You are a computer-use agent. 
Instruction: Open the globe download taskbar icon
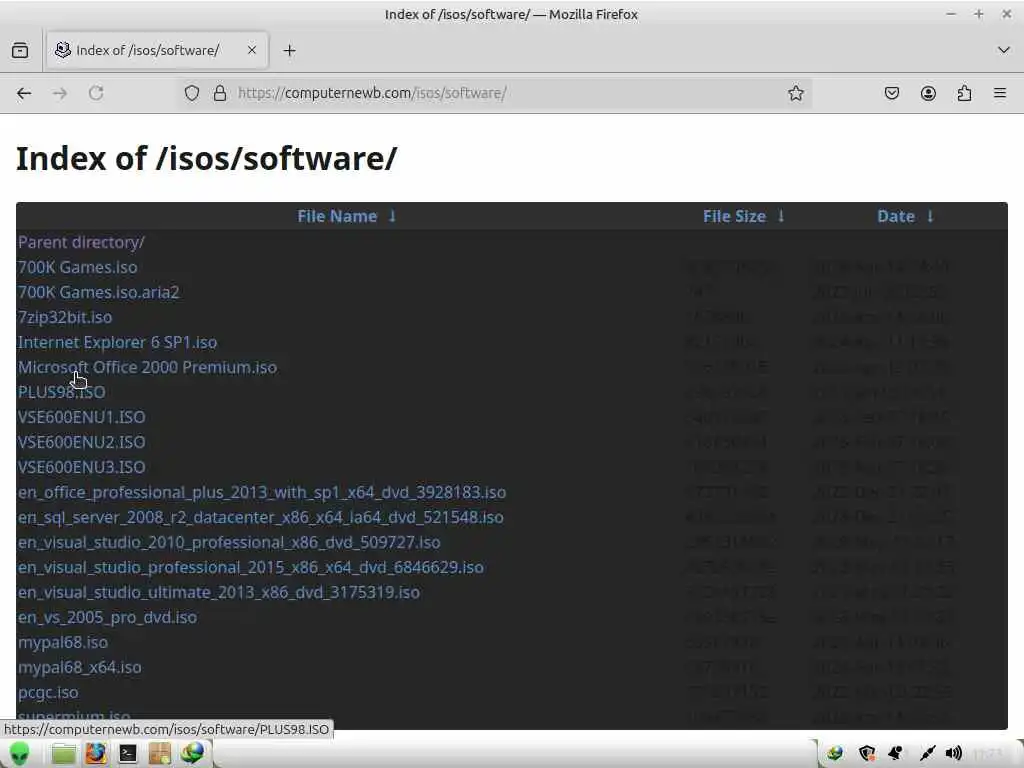pos(192,753)
